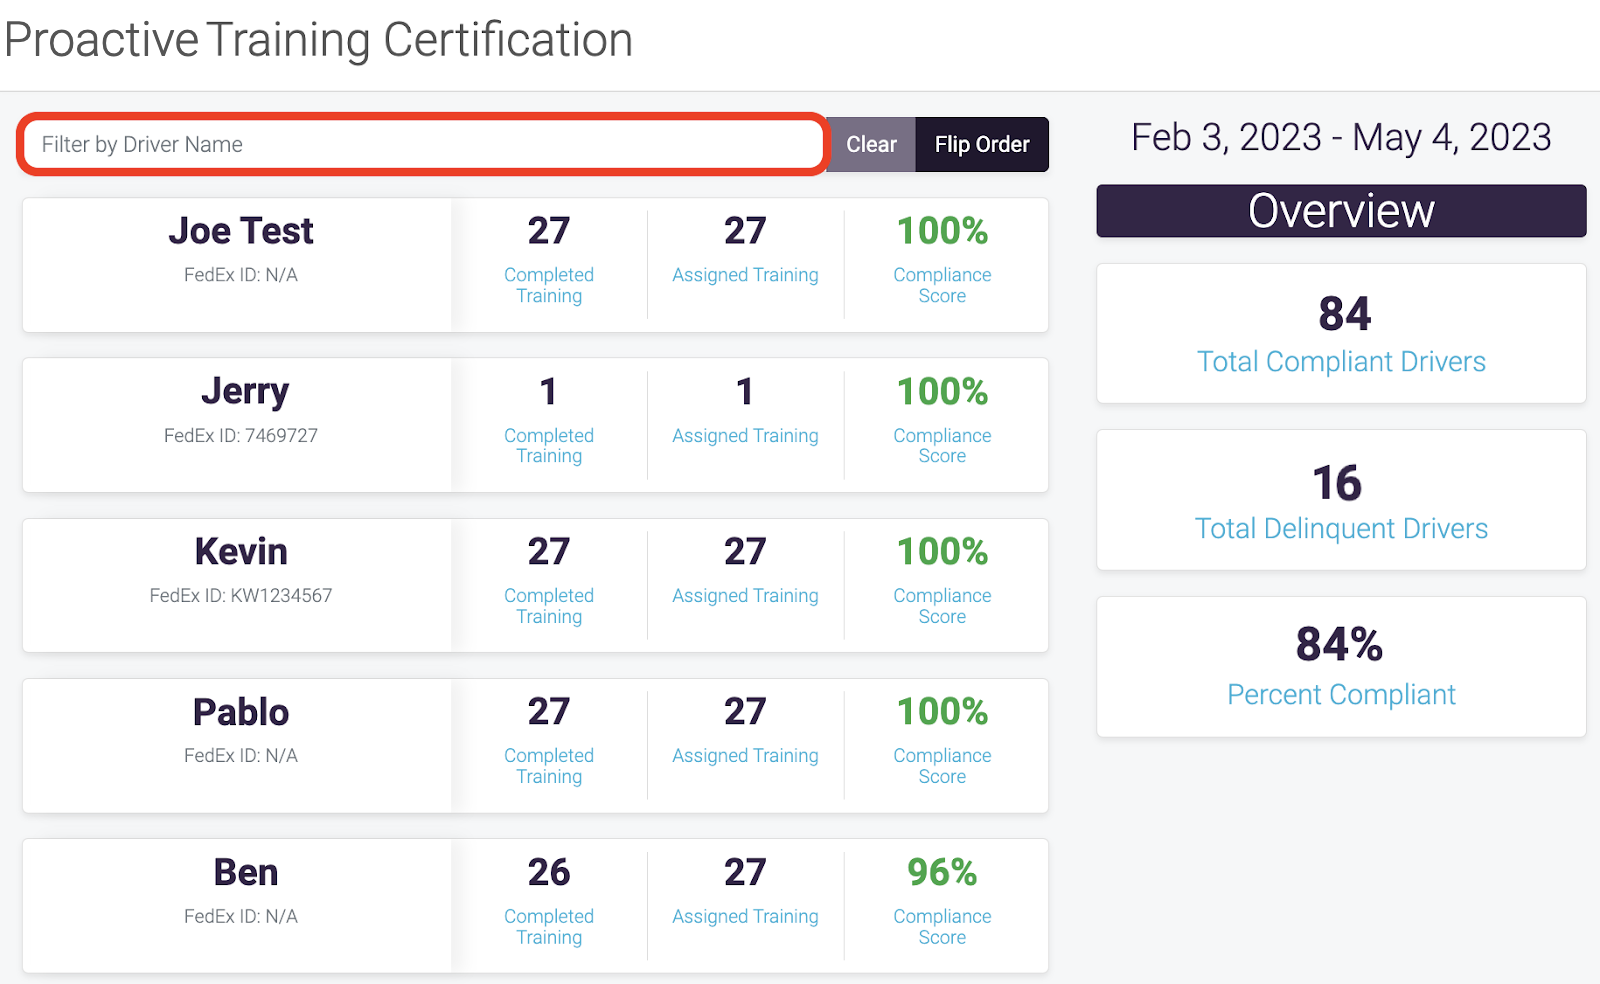Select the Pablo driver entry
Viewport: 1600px width, 984px height.
(535, 746)
